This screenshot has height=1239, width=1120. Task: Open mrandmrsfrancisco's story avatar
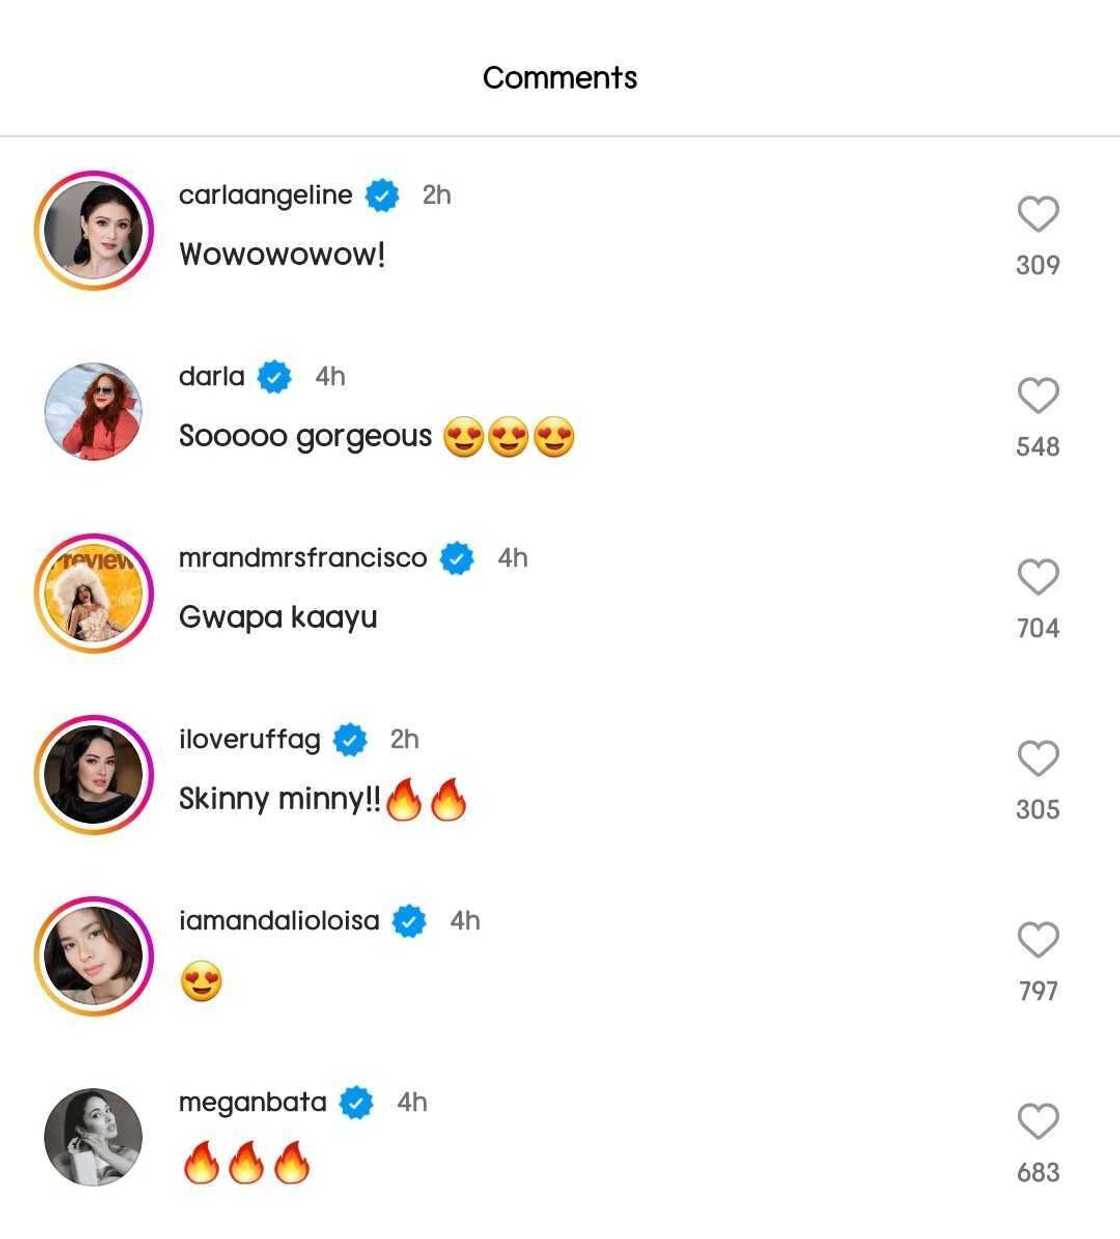93,593
